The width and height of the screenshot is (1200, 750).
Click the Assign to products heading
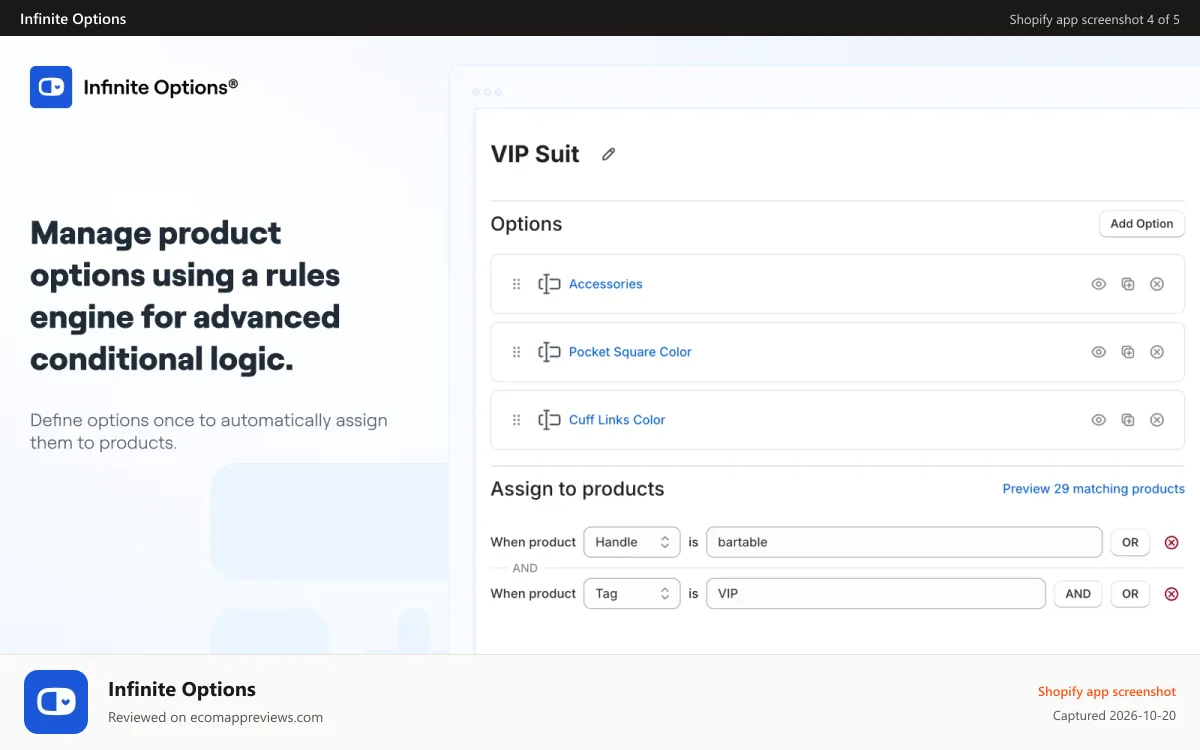point(577,489)
